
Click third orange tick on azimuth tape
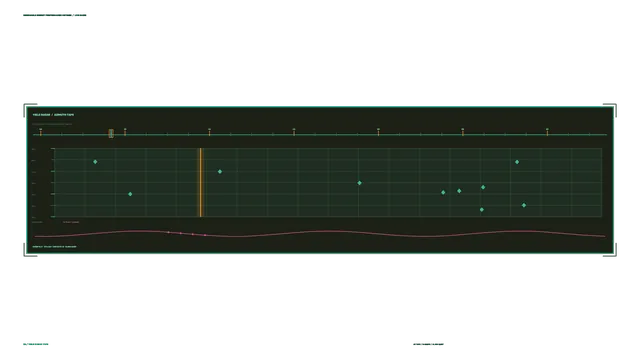209,133
